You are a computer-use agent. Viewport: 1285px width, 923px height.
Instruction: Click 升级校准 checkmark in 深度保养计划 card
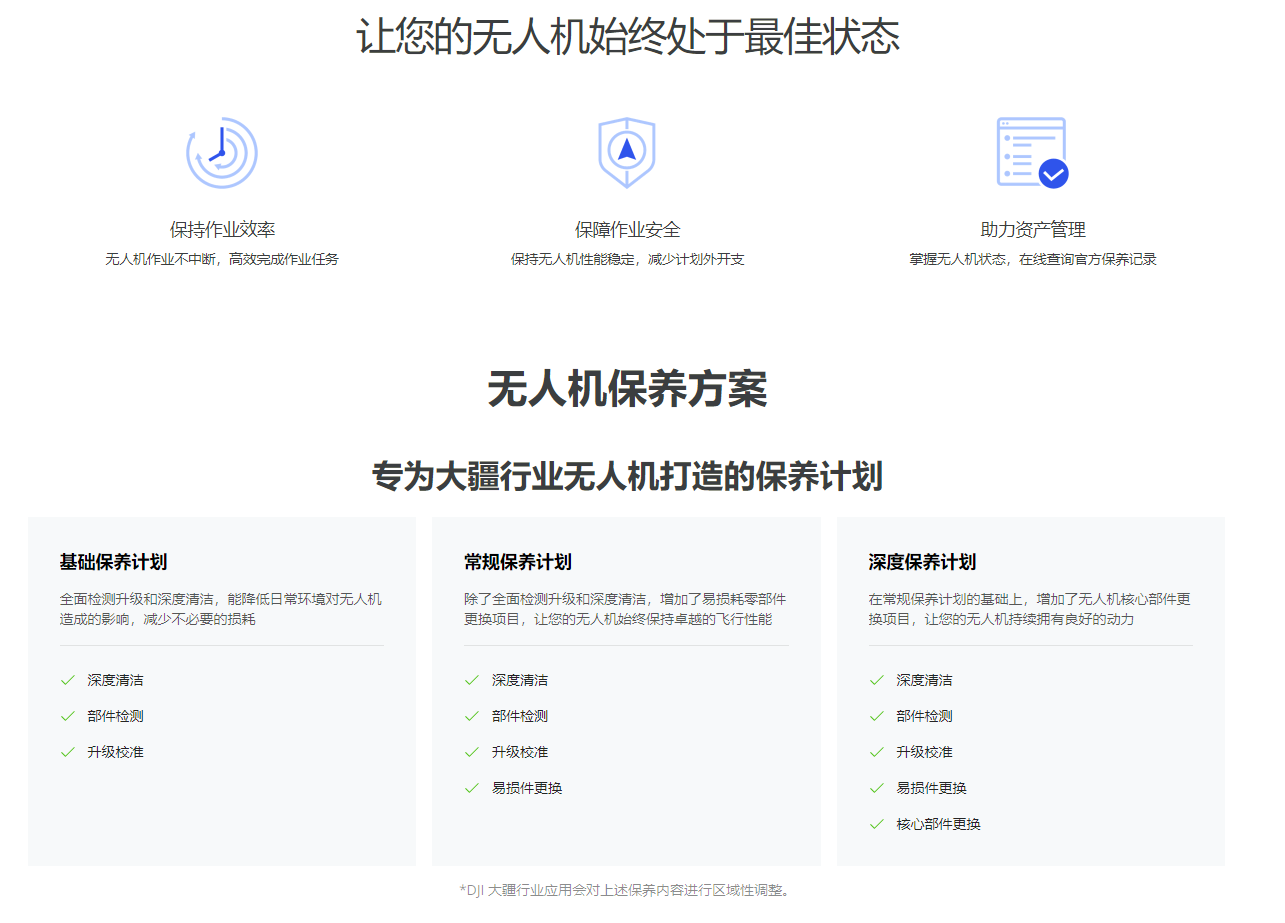(x=877, y=752)
